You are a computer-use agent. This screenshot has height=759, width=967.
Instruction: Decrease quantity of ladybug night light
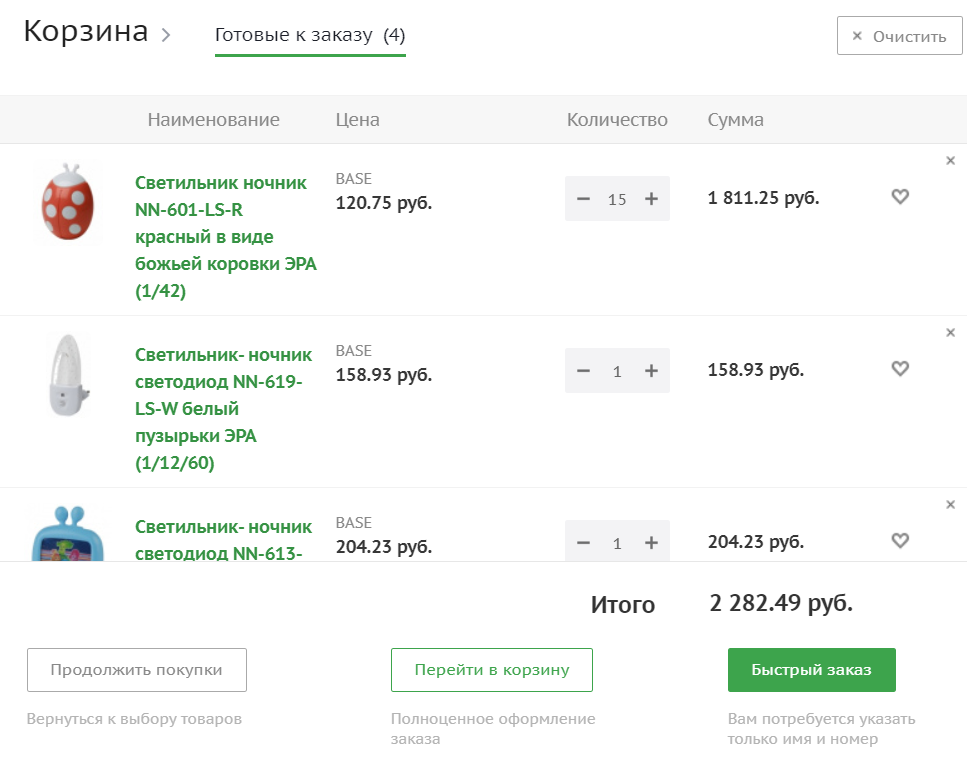click(584, 199)
